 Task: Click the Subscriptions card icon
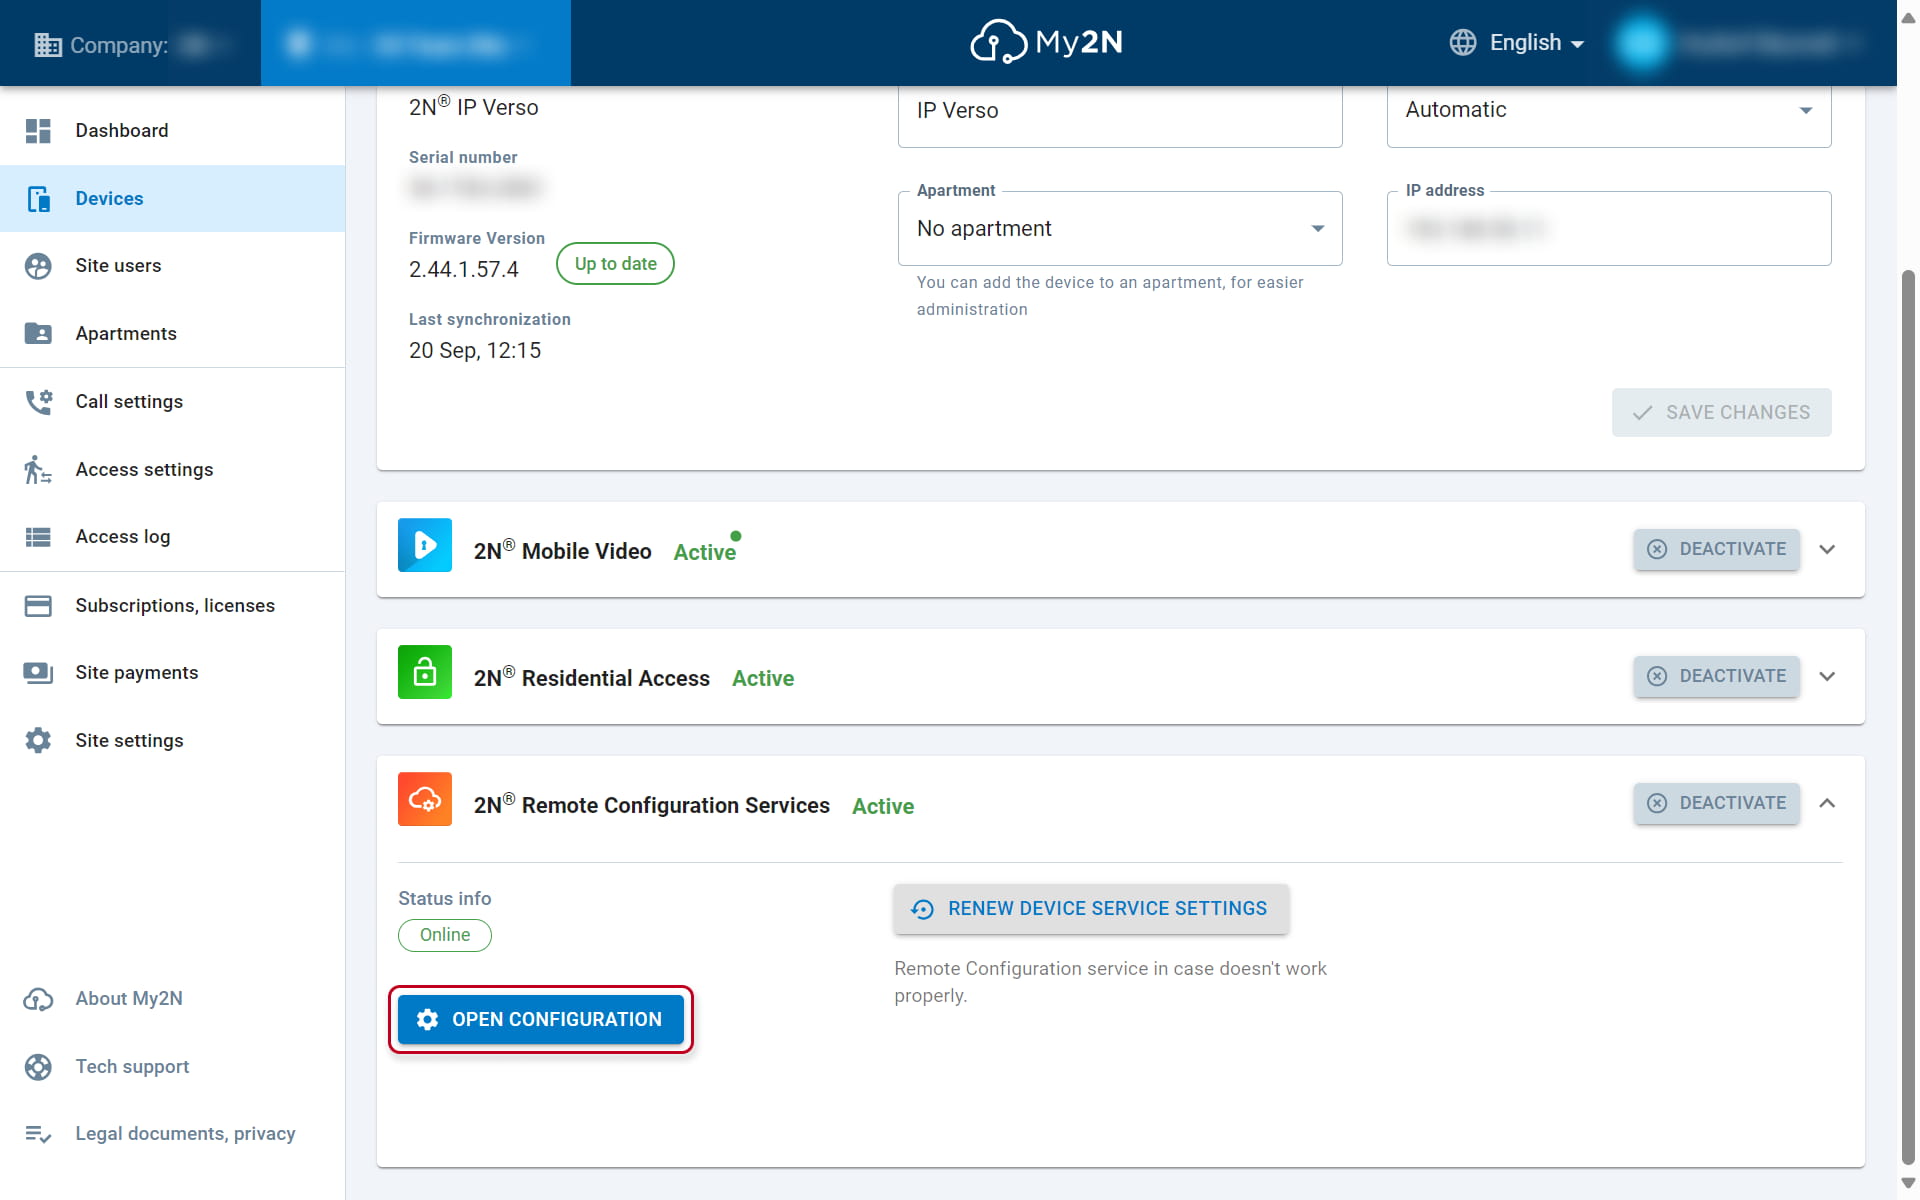[38, 606]
